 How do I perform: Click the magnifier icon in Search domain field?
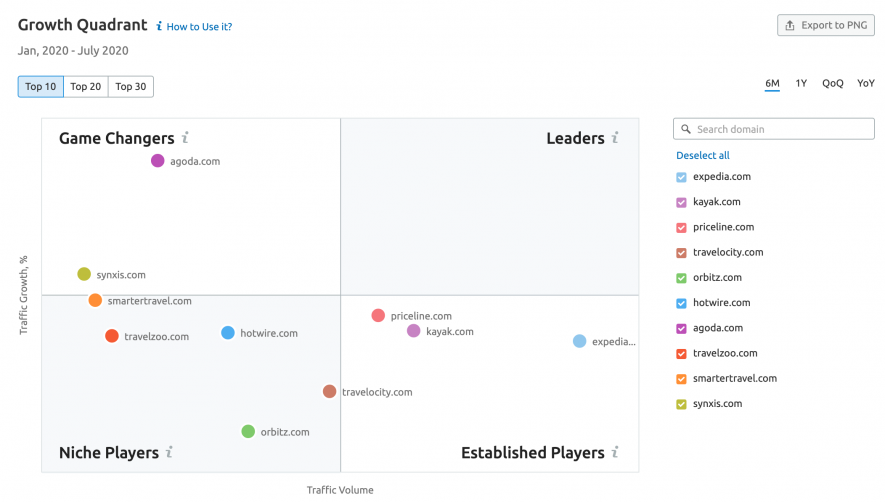686,129
